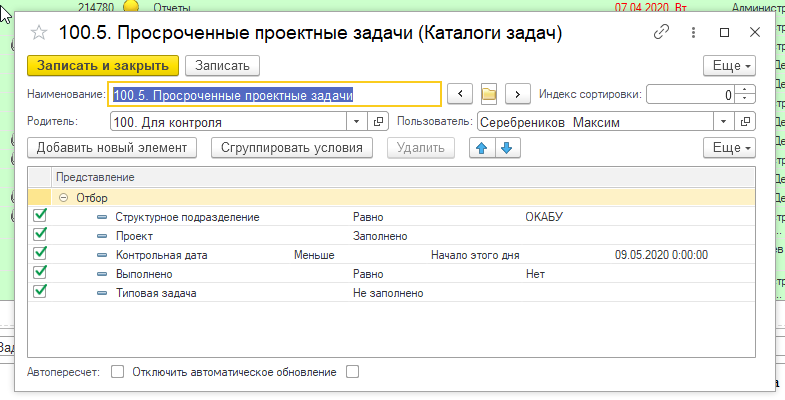Click Добавить новый элемент button
Viewport: 785px width, 400px height.
coord(112,148)
